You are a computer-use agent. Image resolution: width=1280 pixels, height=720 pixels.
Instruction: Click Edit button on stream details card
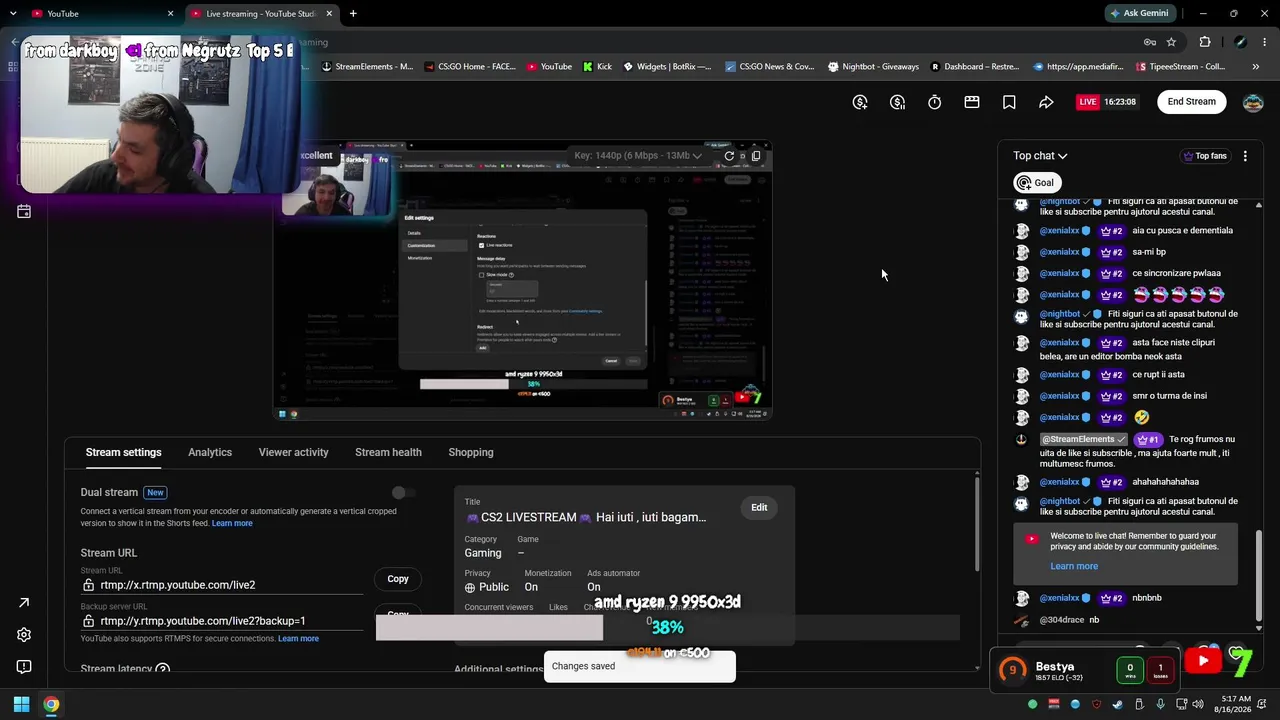coord(759,507)
